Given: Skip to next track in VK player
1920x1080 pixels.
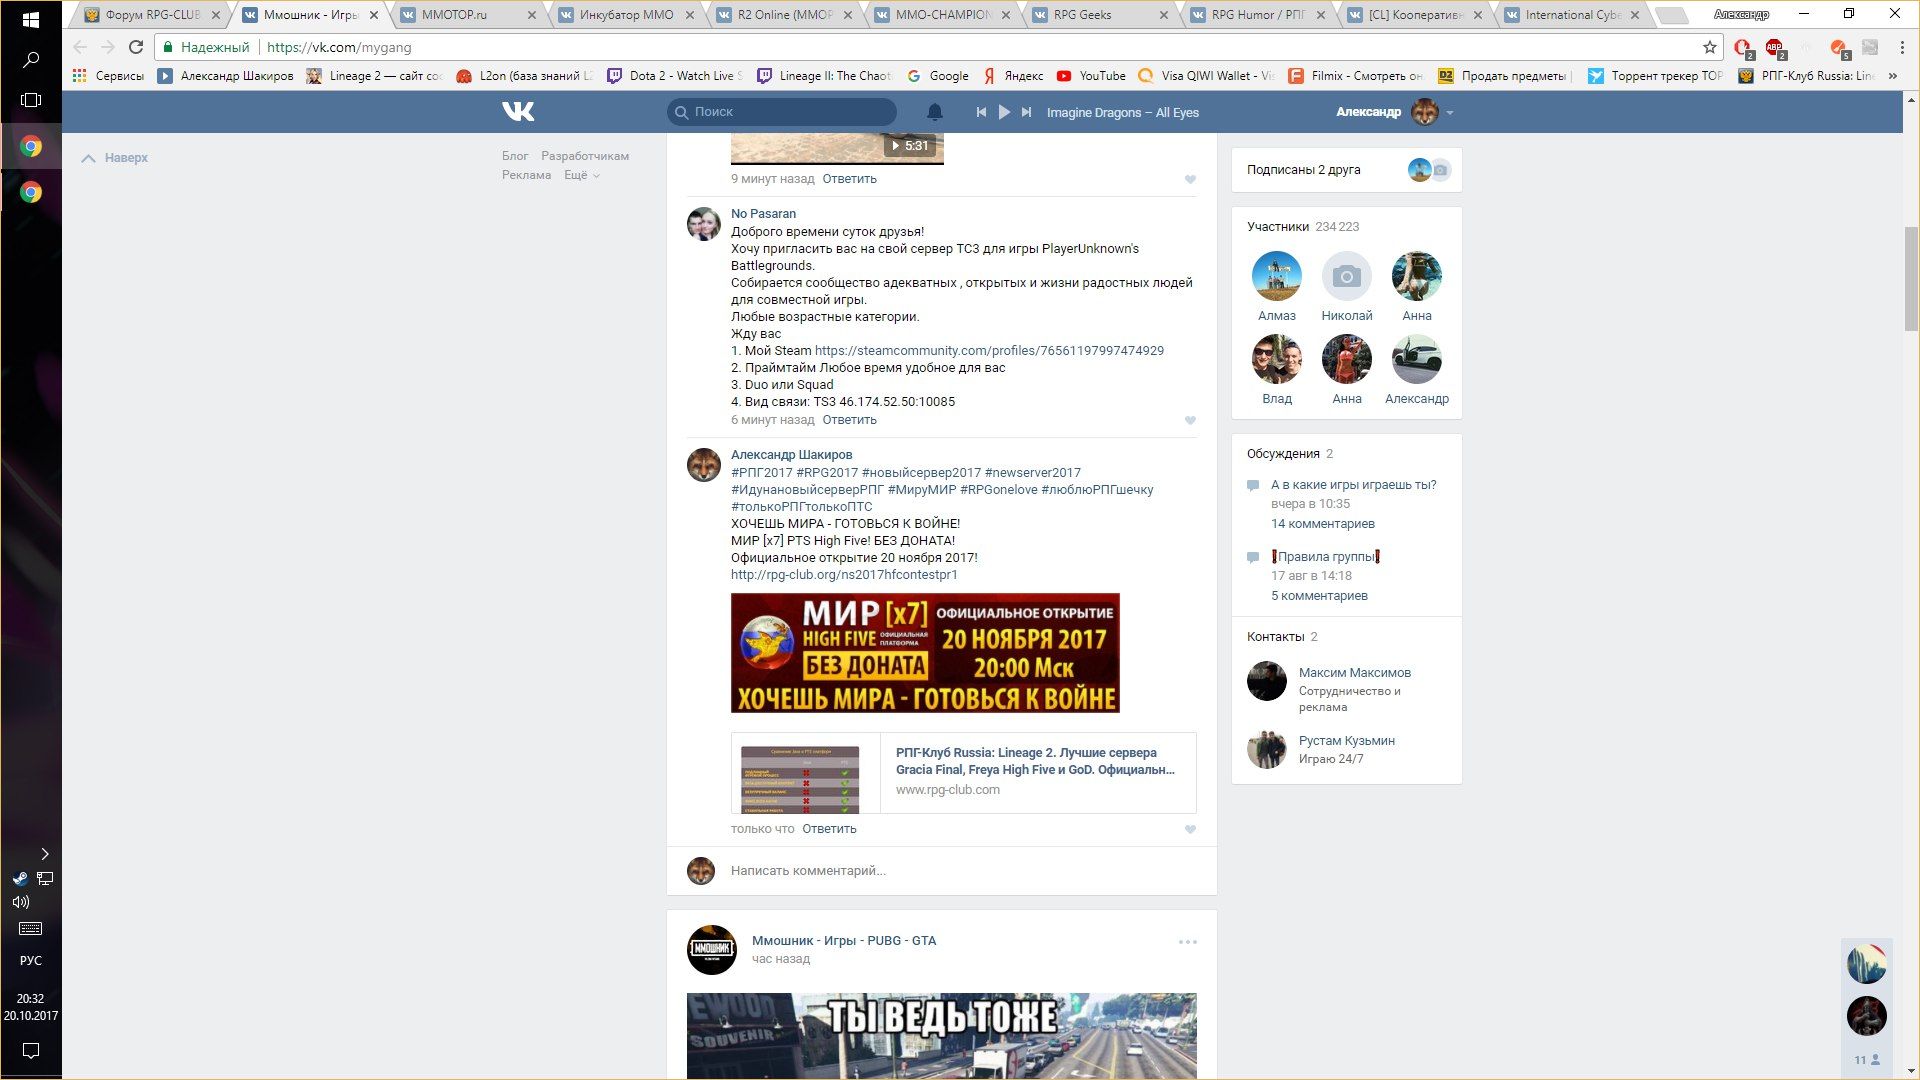Looking at the screenshot, I should (x=1026, y=112).
